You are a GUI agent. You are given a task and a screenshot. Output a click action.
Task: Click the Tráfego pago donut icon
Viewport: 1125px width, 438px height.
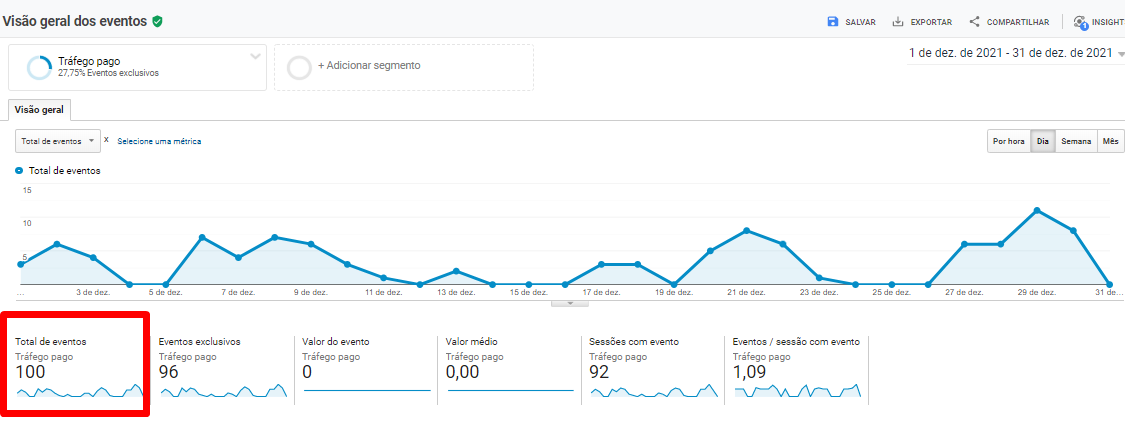(x=40, y=67)
